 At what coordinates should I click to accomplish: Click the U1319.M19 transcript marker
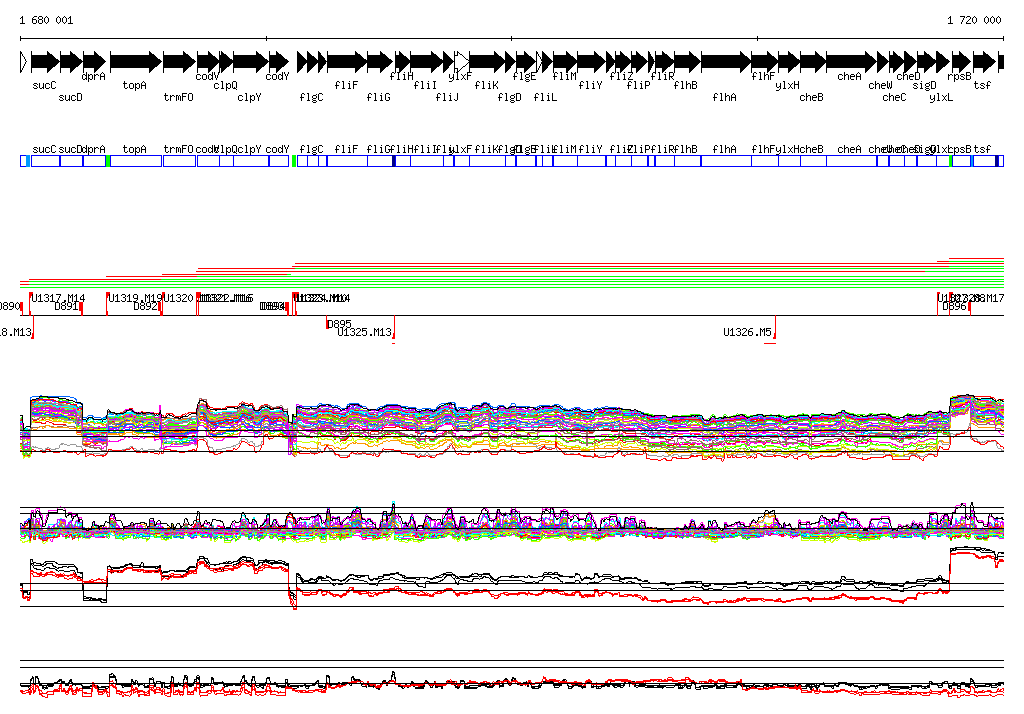click(135, 299)
